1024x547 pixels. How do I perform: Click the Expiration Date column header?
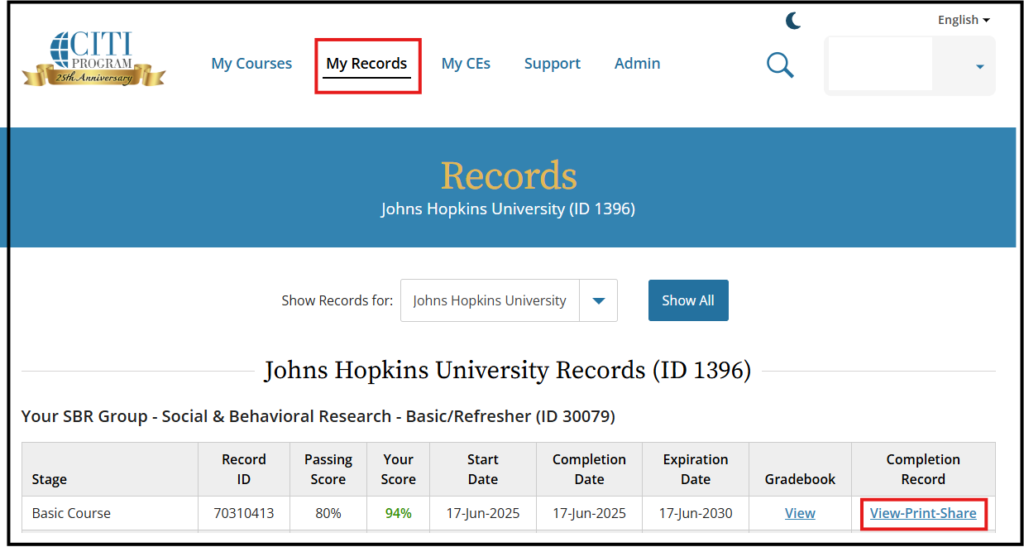coord(696,469)
